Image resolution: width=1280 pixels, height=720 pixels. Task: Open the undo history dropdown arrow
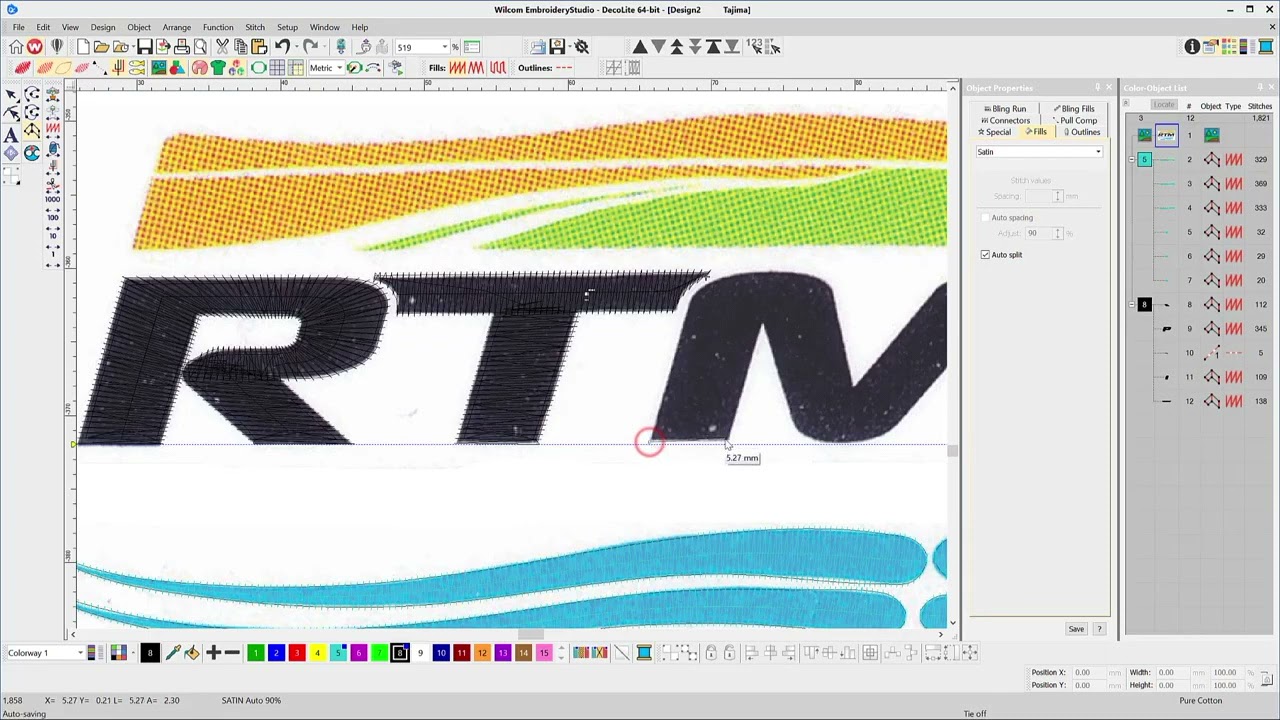tap(296, 47)
